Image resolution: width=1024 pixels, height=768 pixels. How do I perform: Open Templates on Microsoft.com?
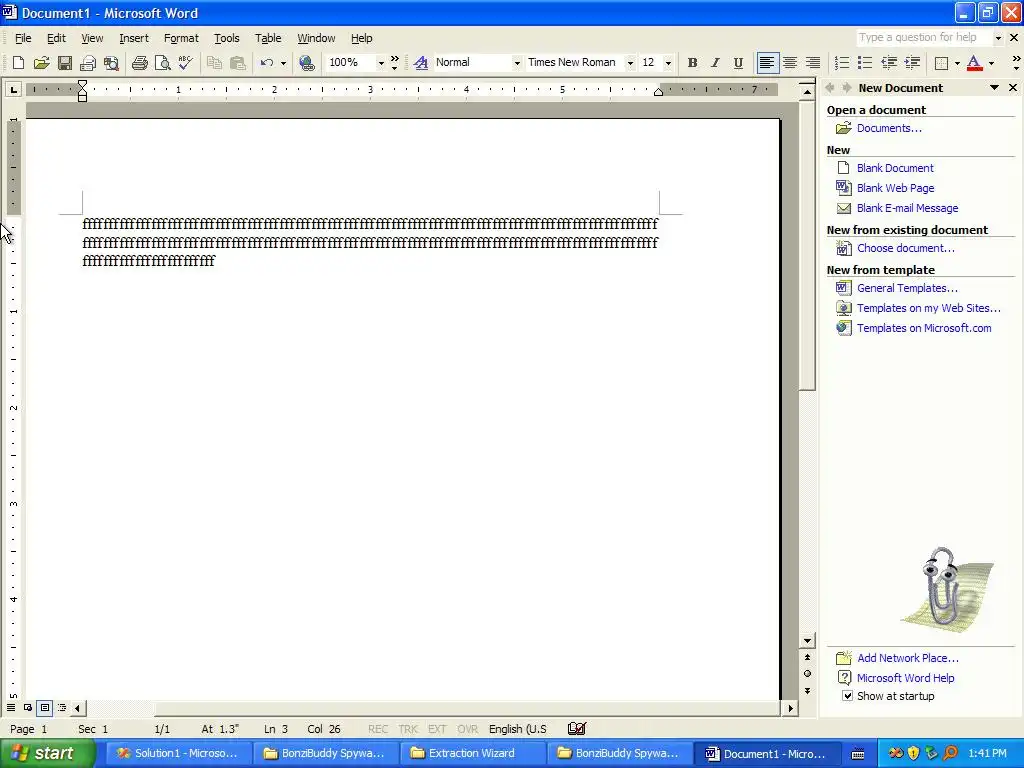pyautogui.click(x=923, y=328)
